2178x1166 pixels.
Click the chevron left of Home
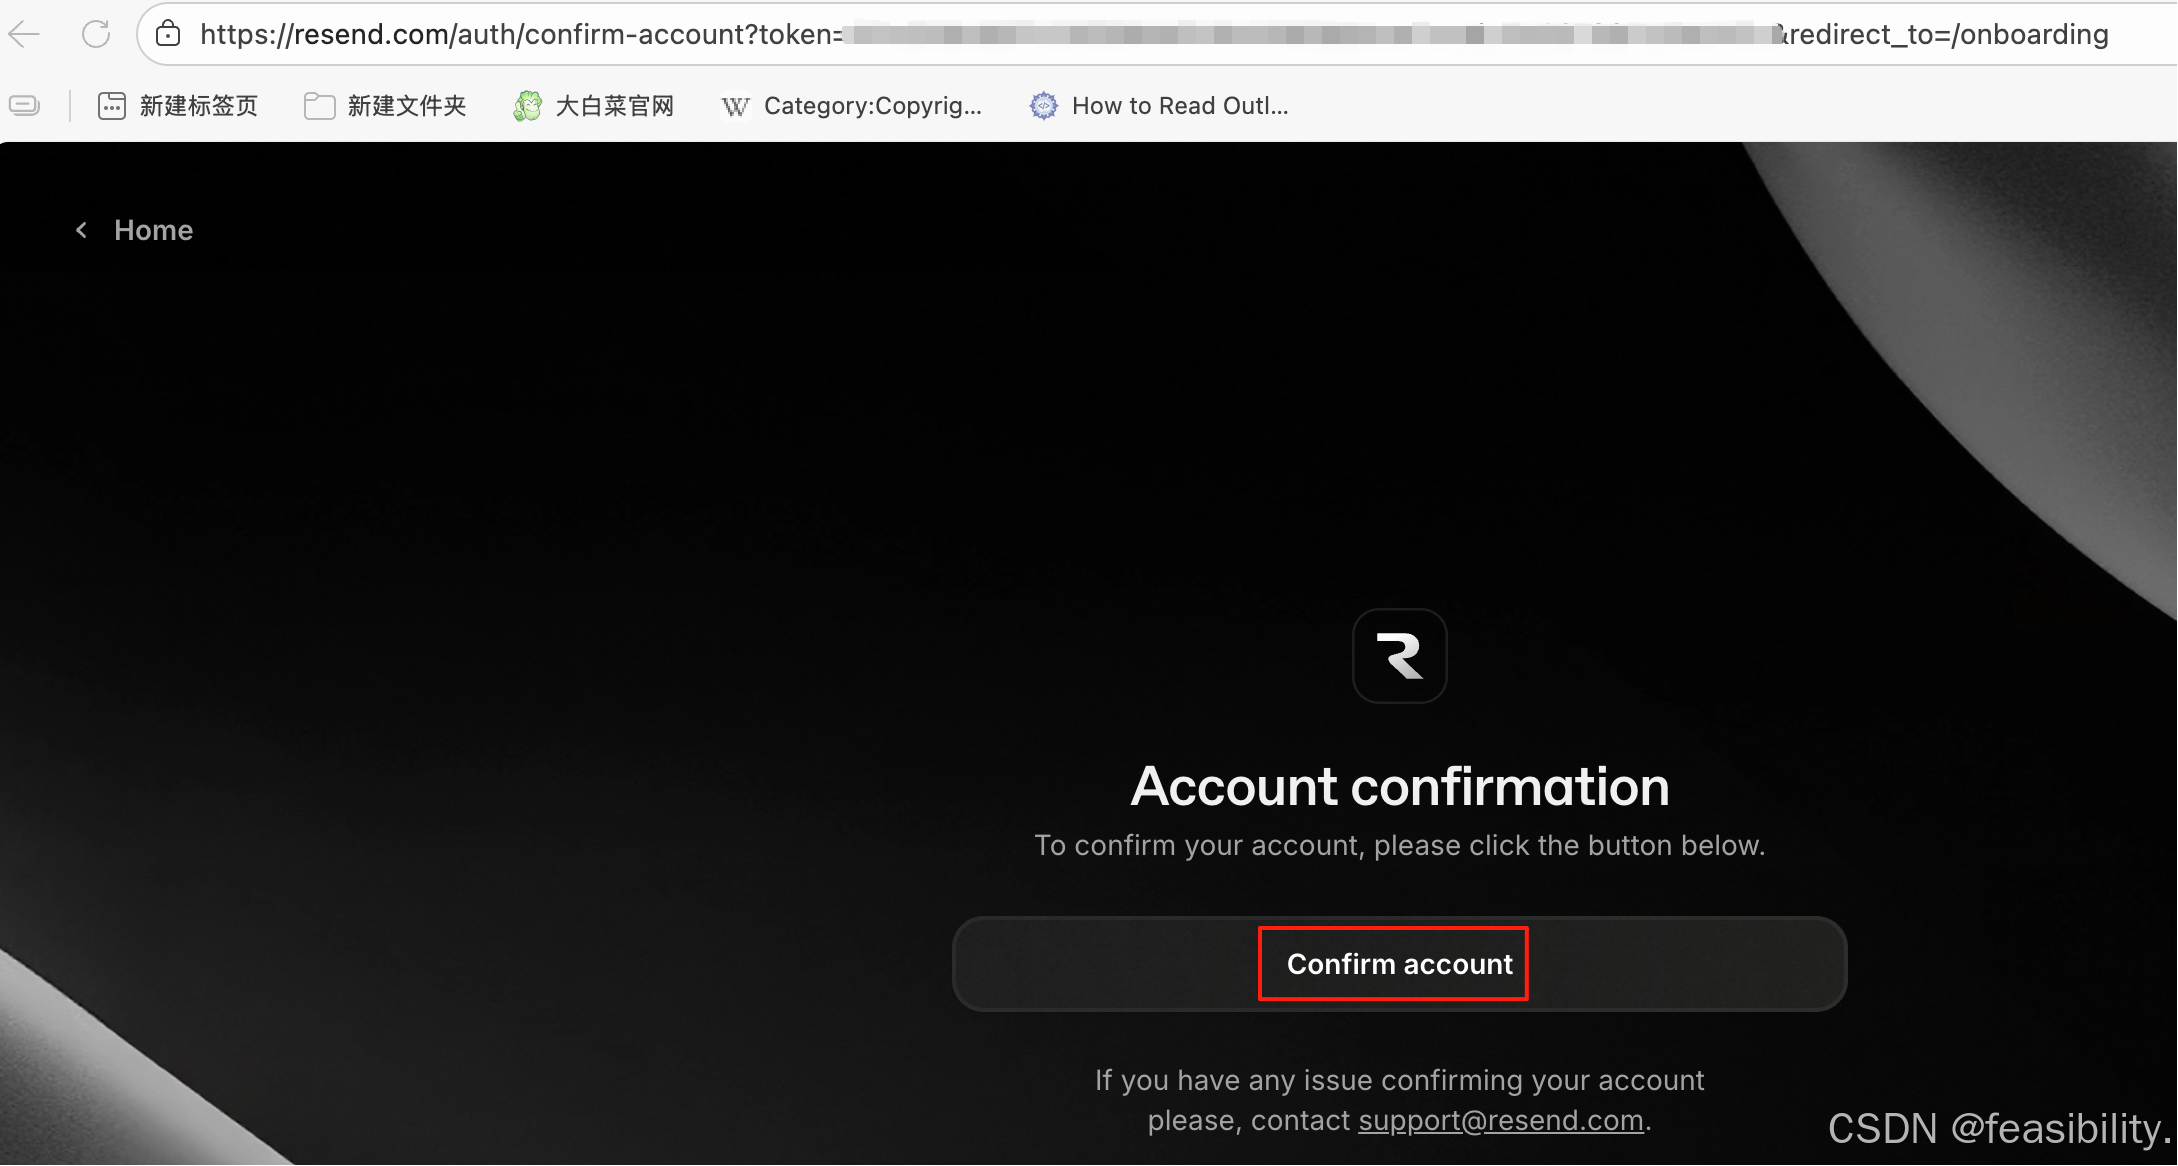[x=82, y=230]
